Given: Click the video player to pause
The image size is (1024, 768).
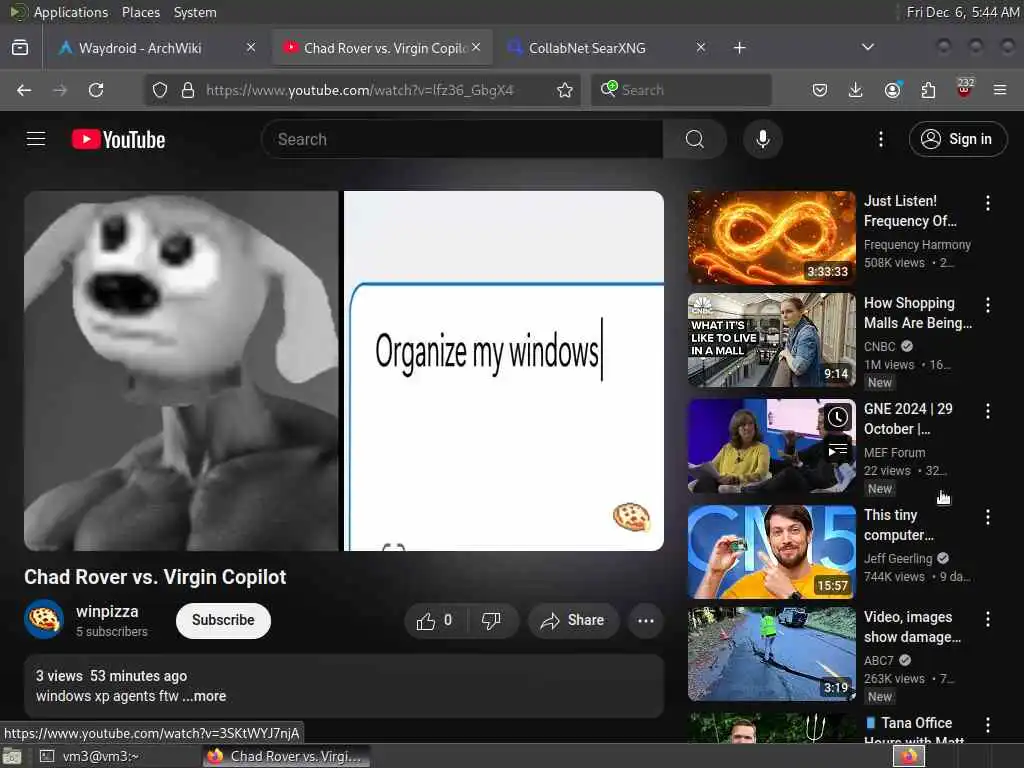Looking at the screenshot, I should click(344, 371).
